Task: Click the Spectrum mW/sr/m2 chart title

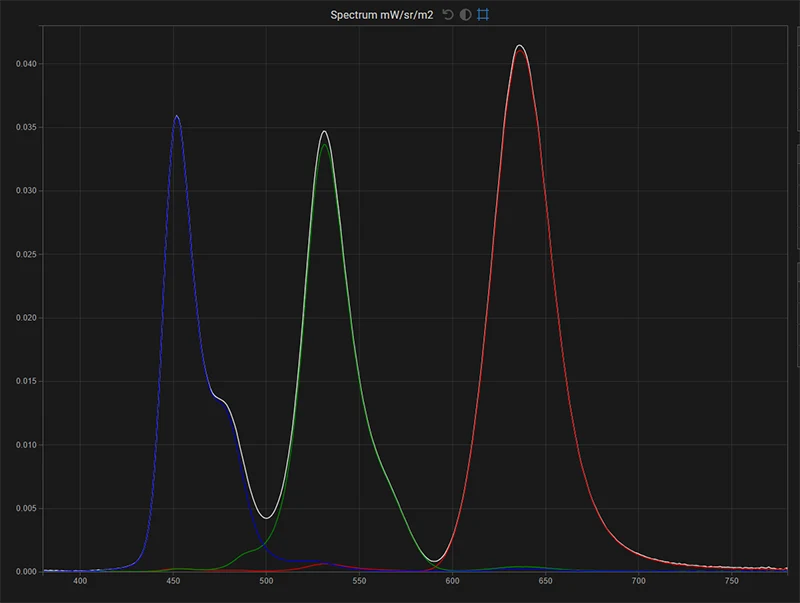Action: coord(381,15)
